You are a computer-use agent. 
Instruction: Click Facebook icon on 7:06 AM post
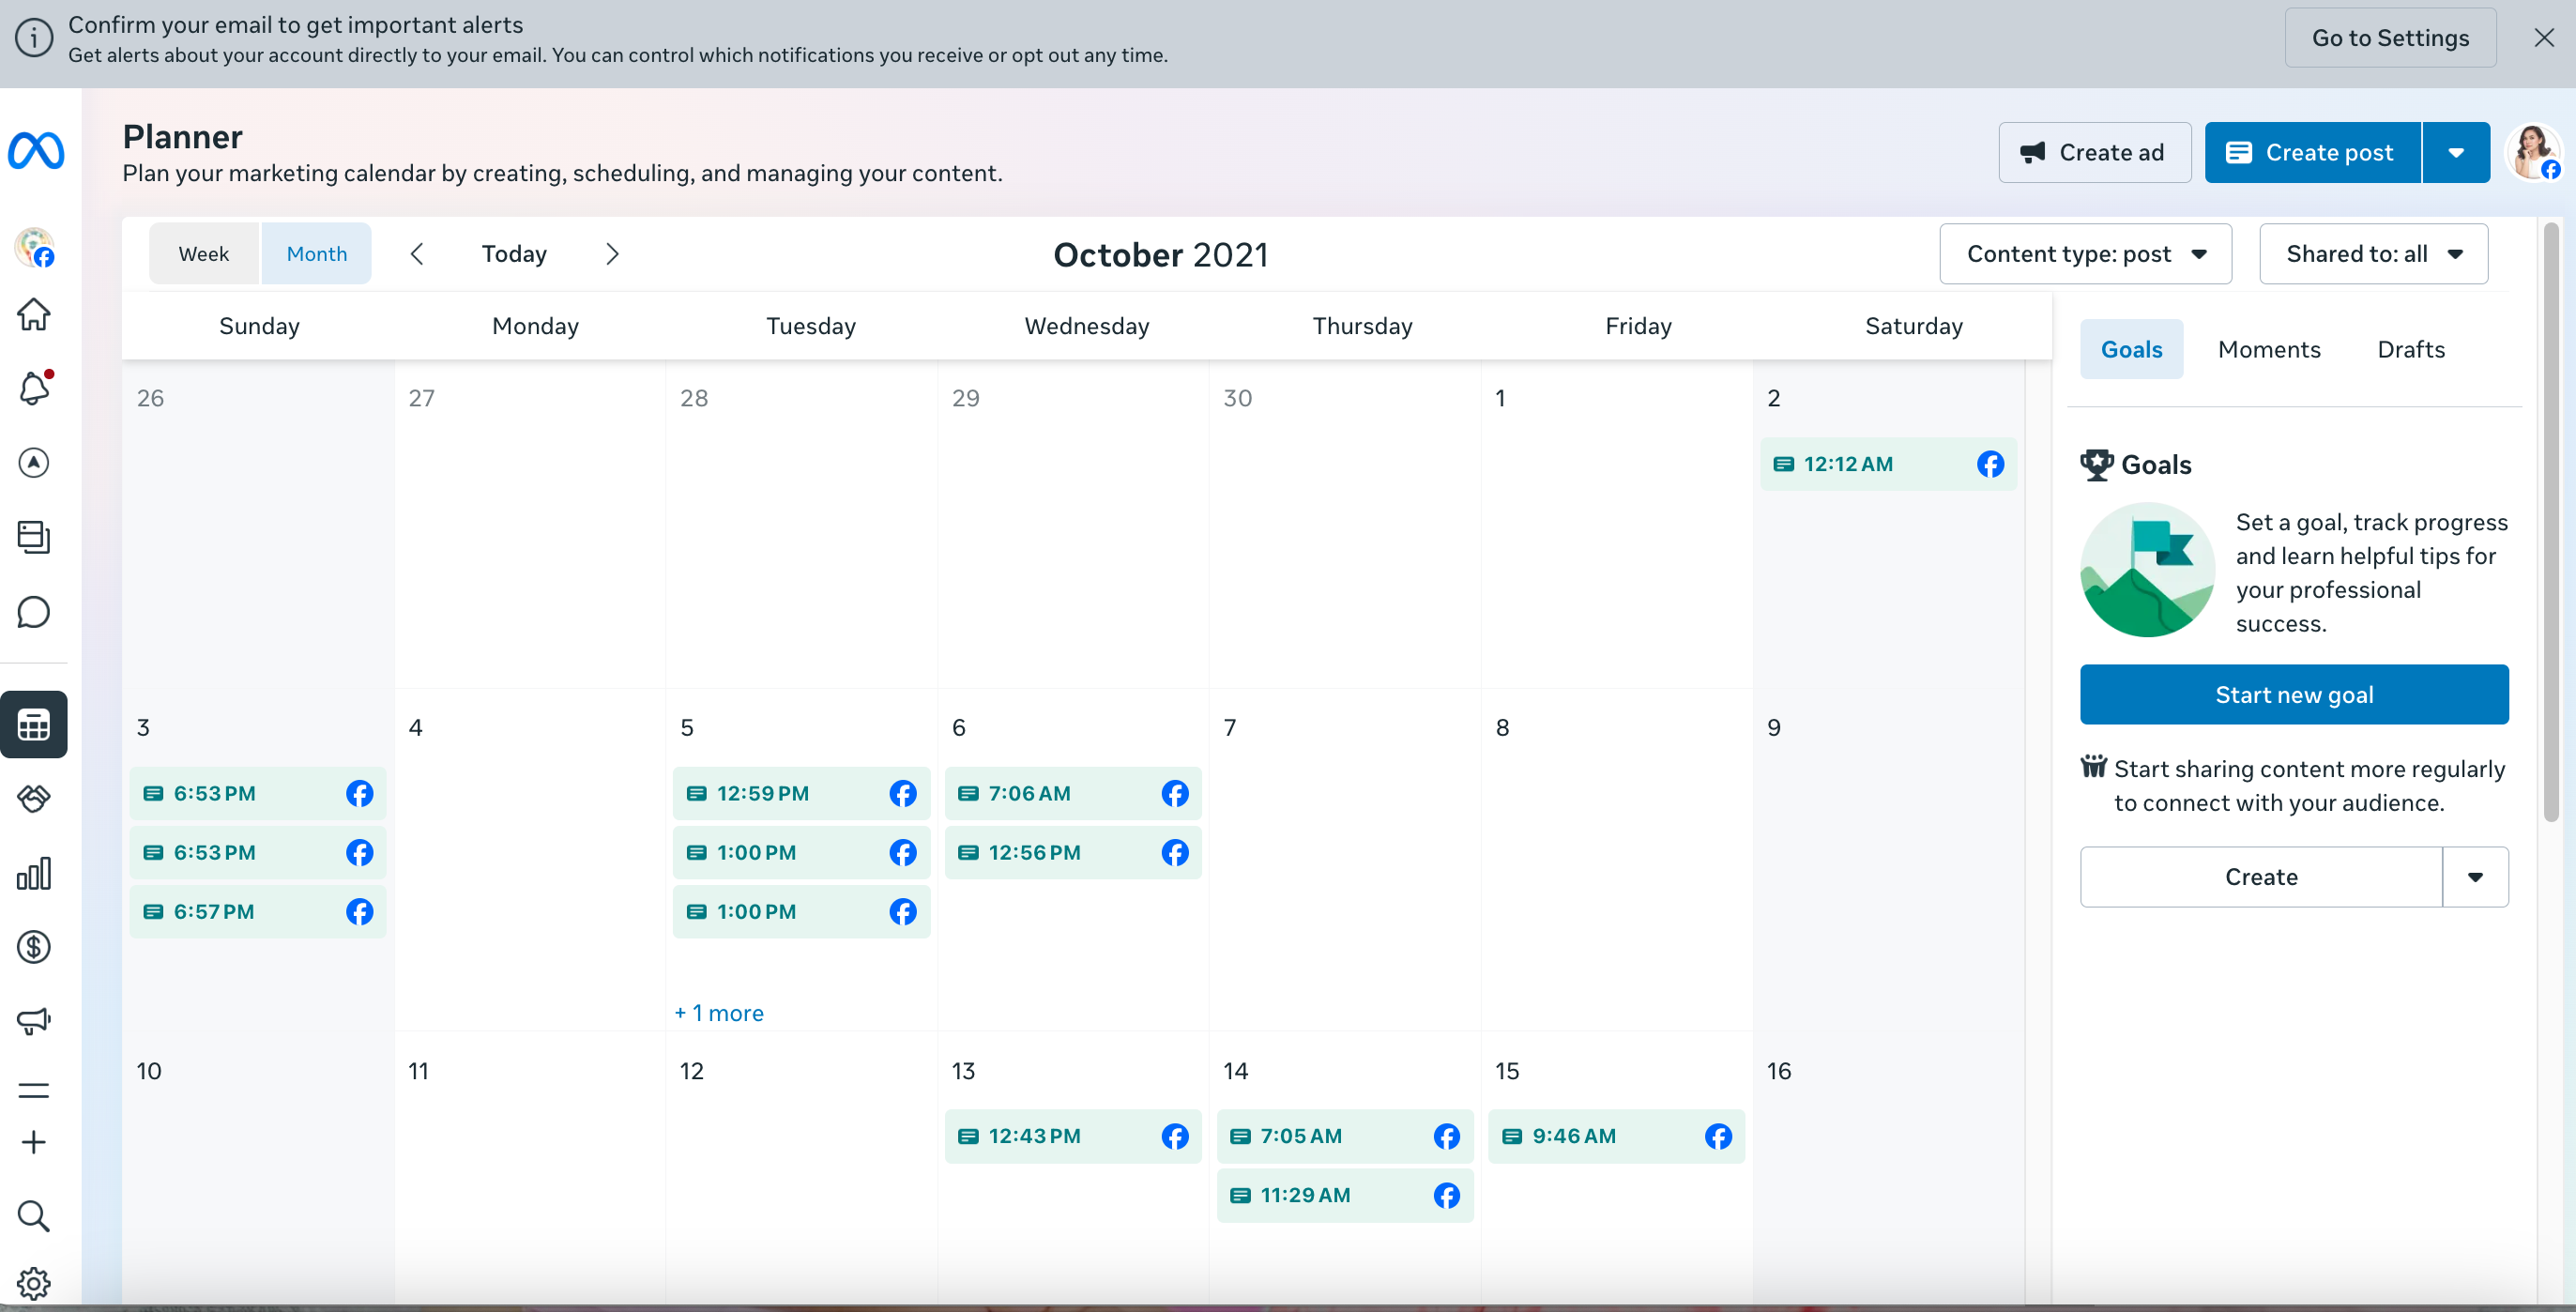1175,793
